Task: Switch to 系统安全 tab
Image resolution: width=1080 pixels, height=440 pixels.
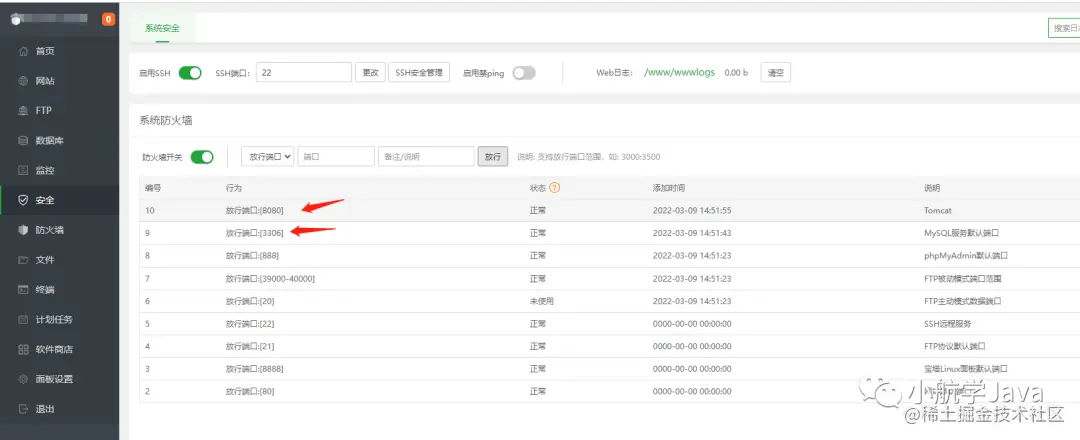Action: tap(163, 28)
